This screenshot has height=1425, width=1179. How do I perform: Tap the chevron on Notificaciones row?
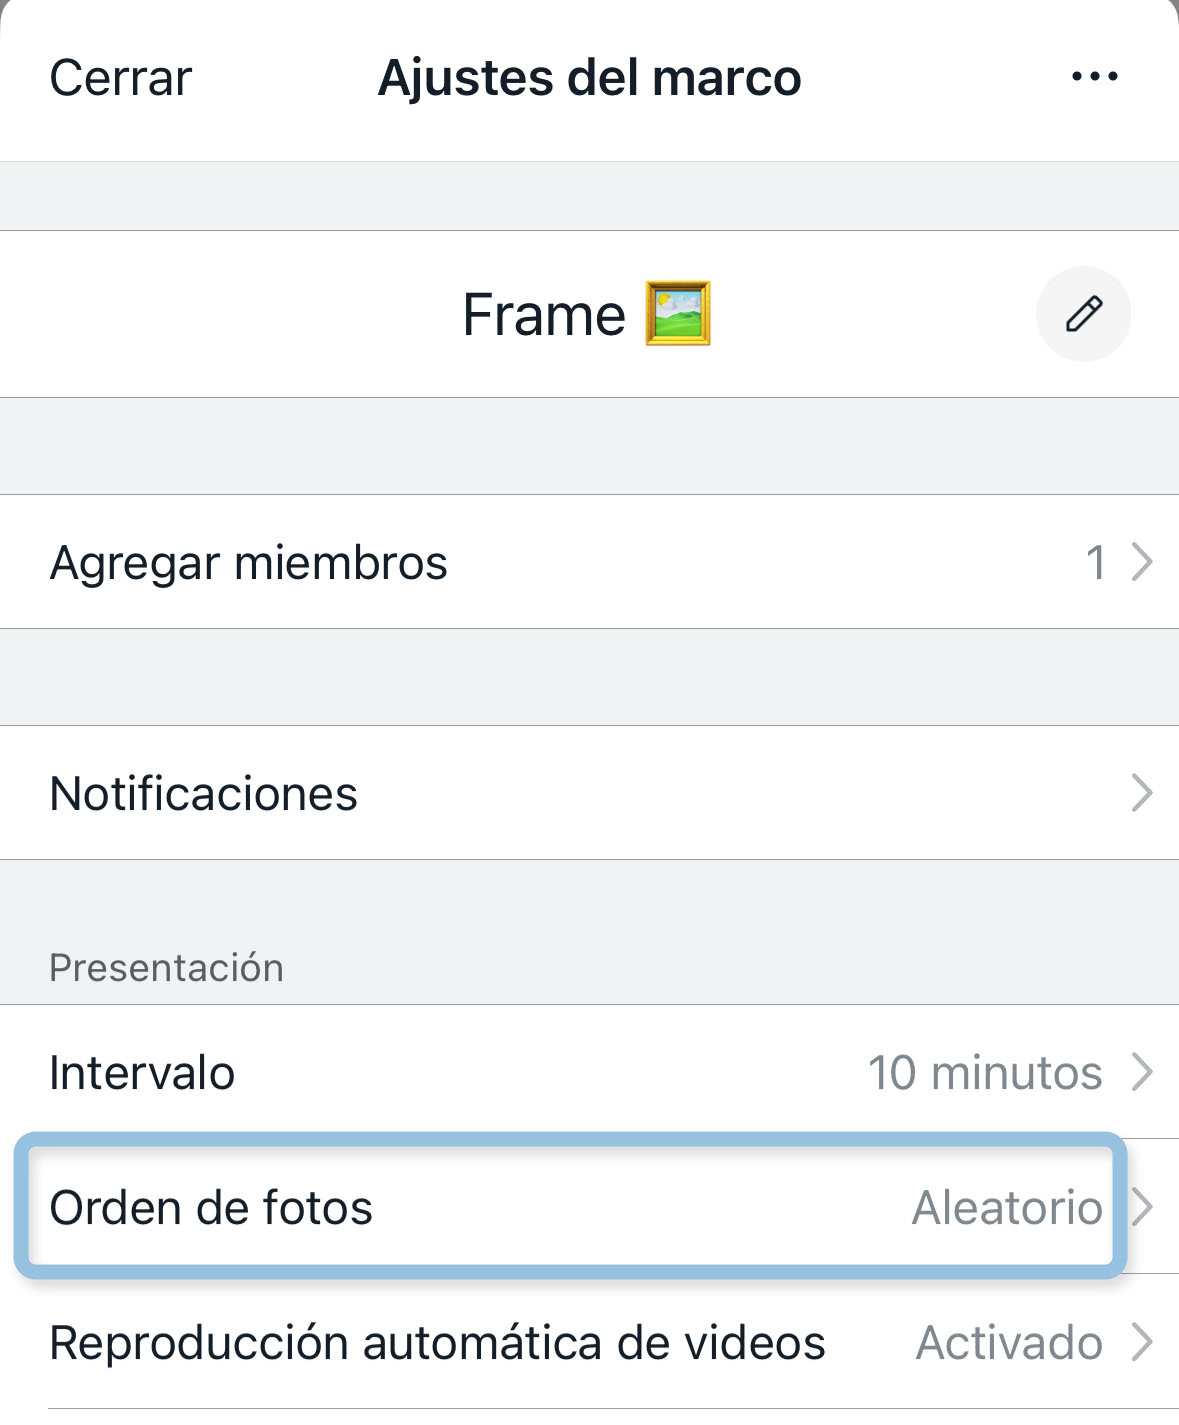pyautogui.click(x=1142, y=793)
